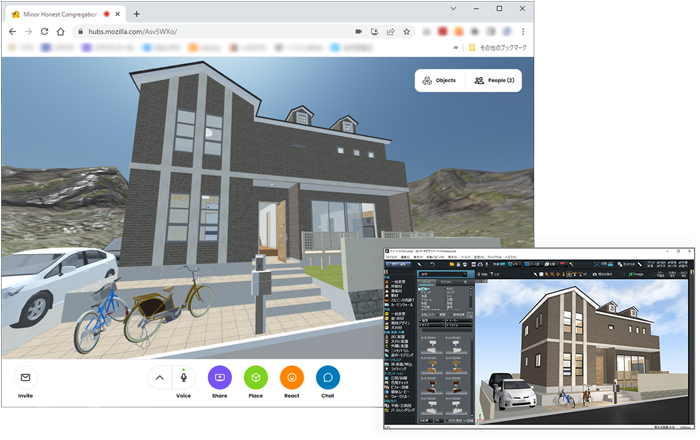
Task: Open the Invite envelope icon
Action: tap(25, 378)
